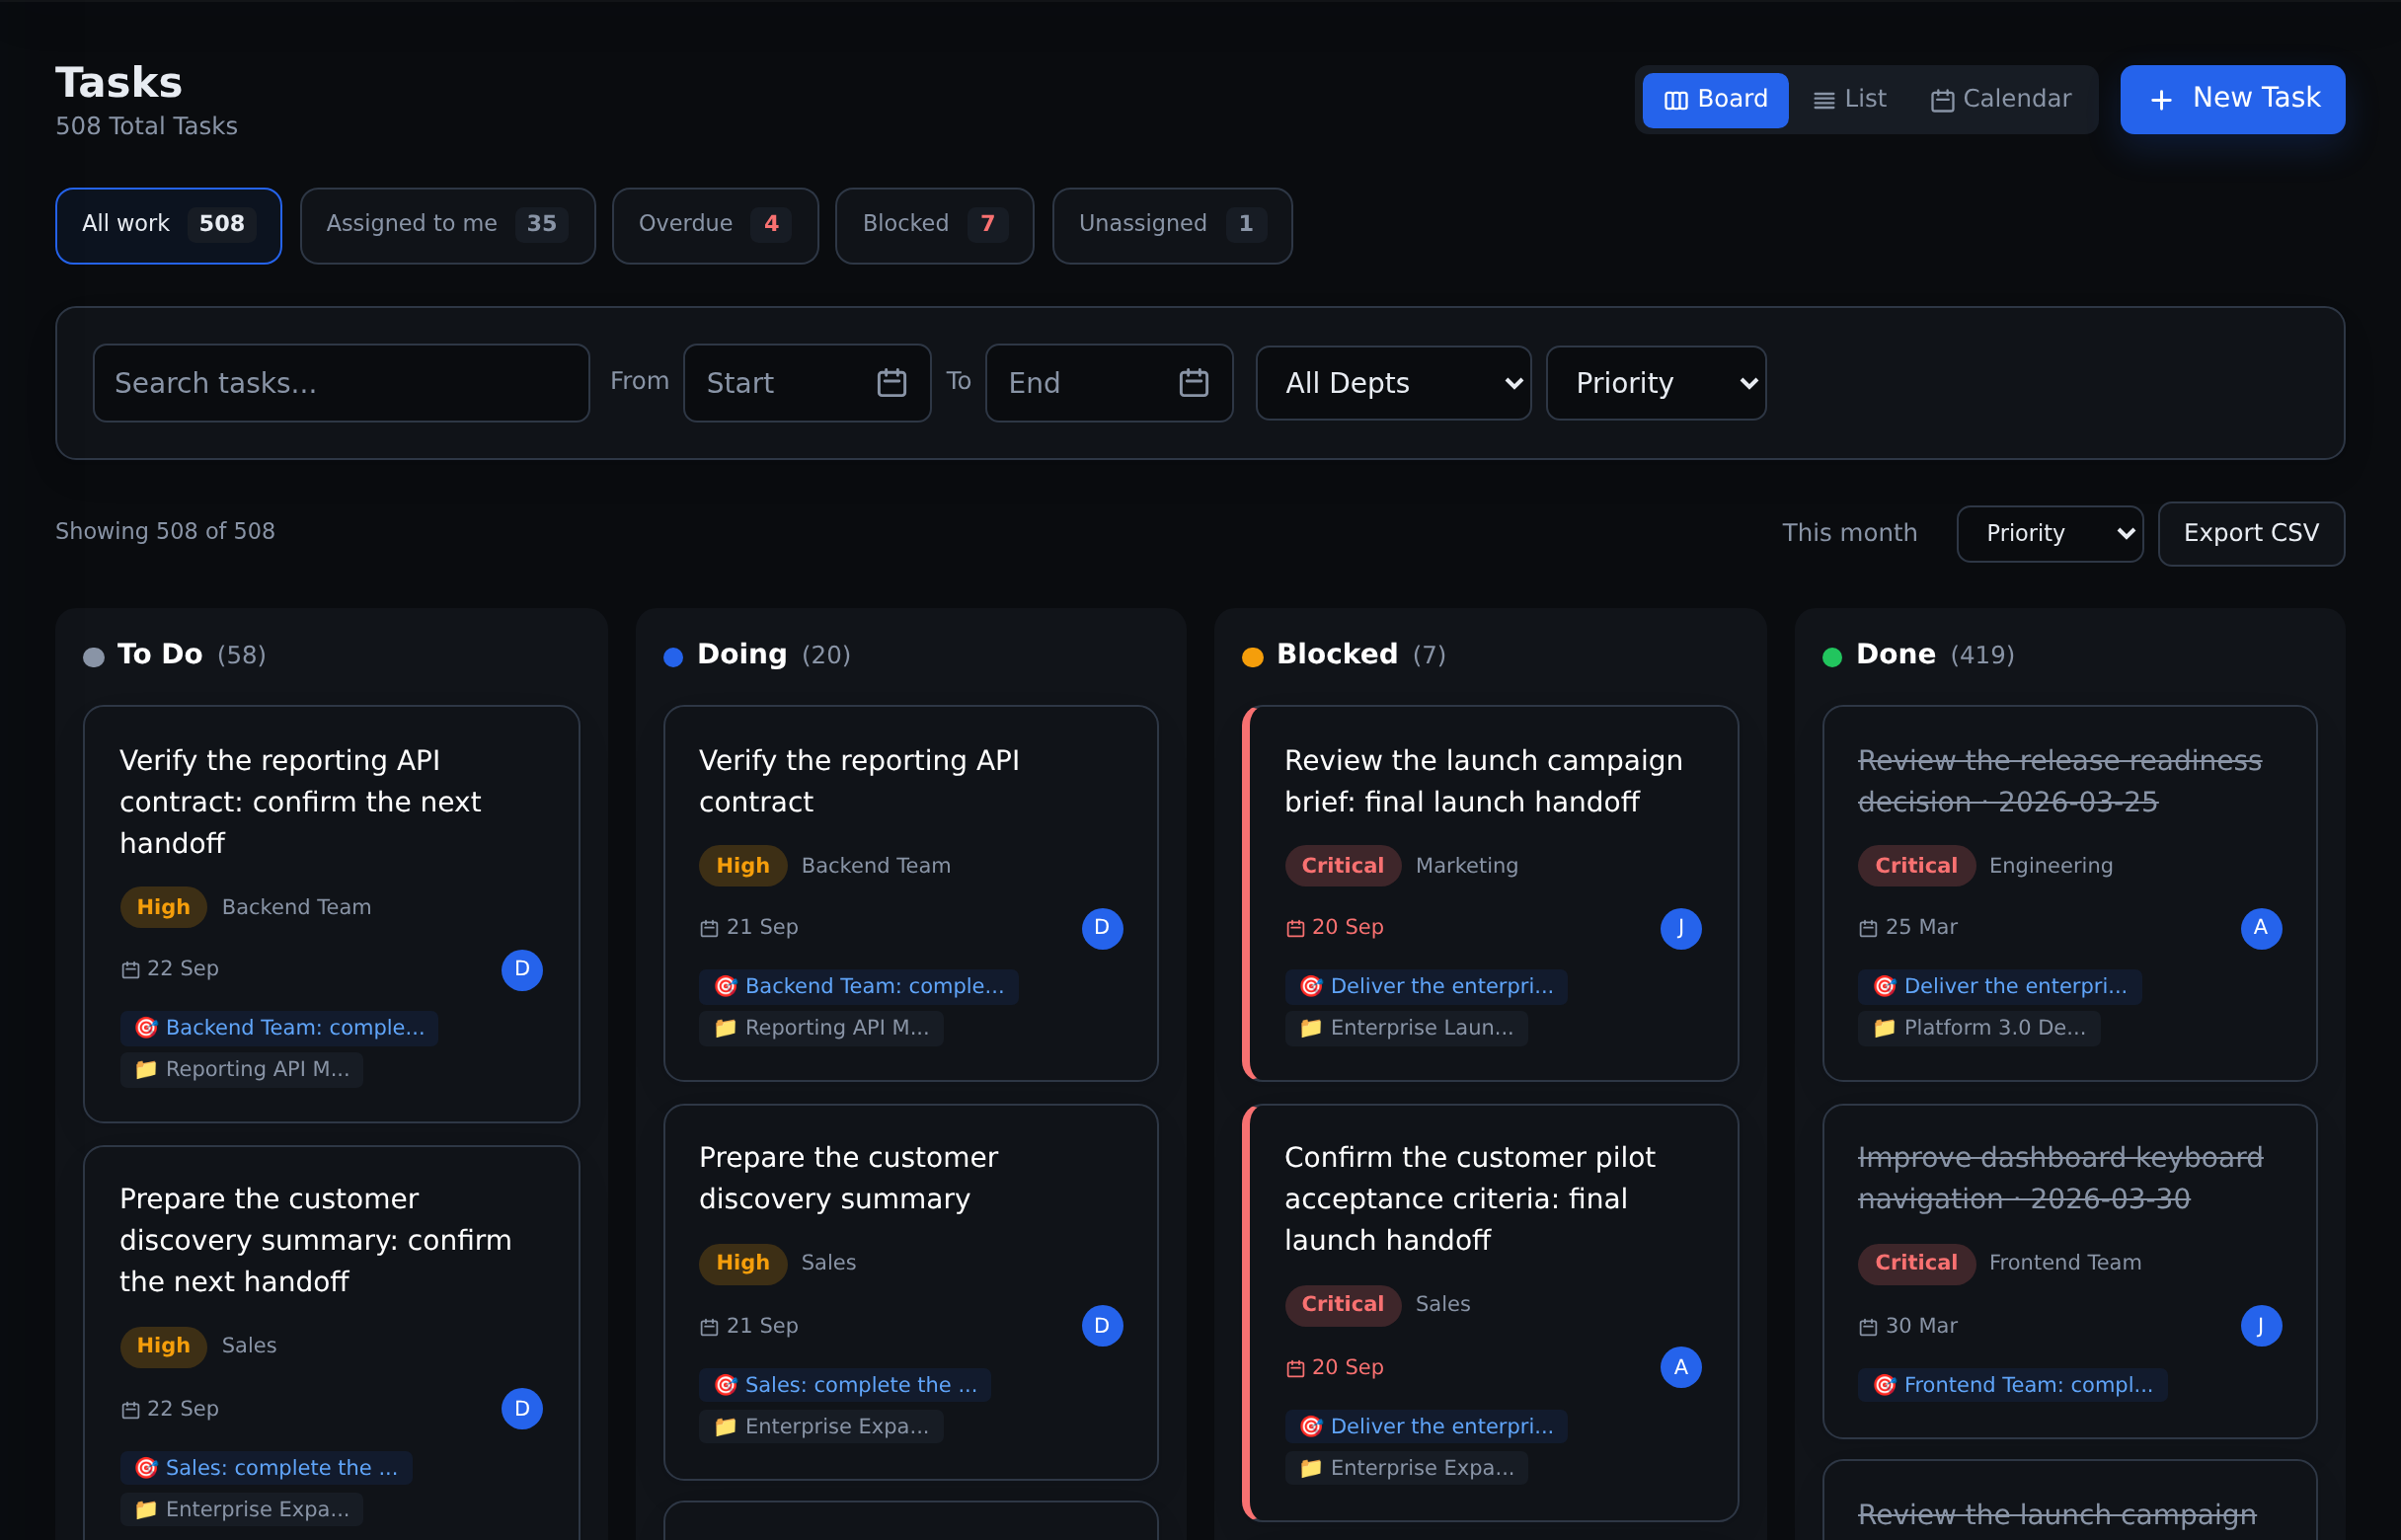Click Export CSV button
The height and width of the screenshot is (1540, 2401).
(2250, 533)
